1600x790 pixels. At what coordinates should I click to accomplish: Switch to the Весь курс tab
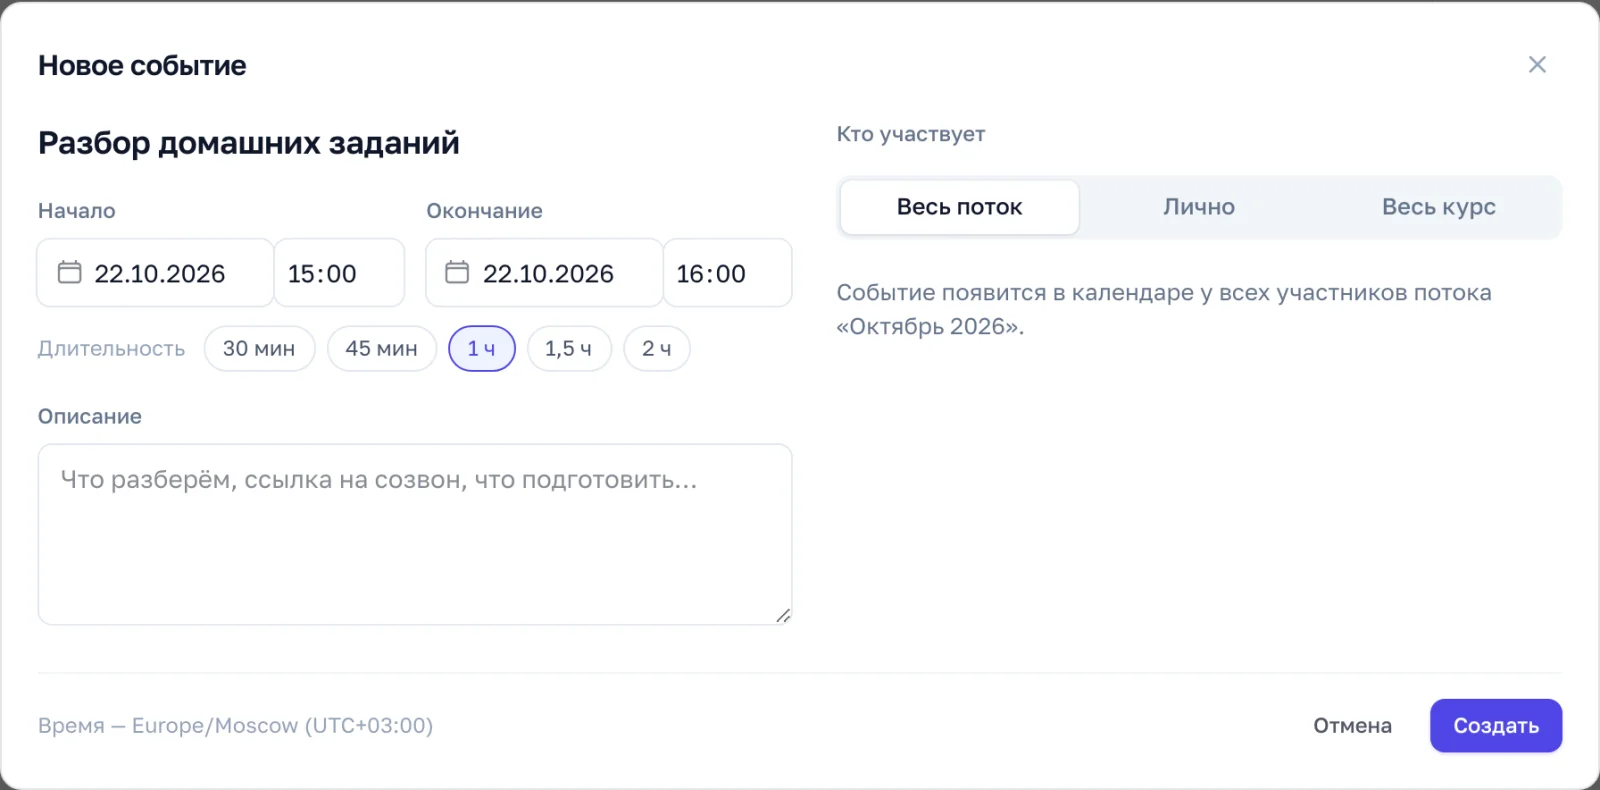pyautogui.click(x=1439, y=207)
